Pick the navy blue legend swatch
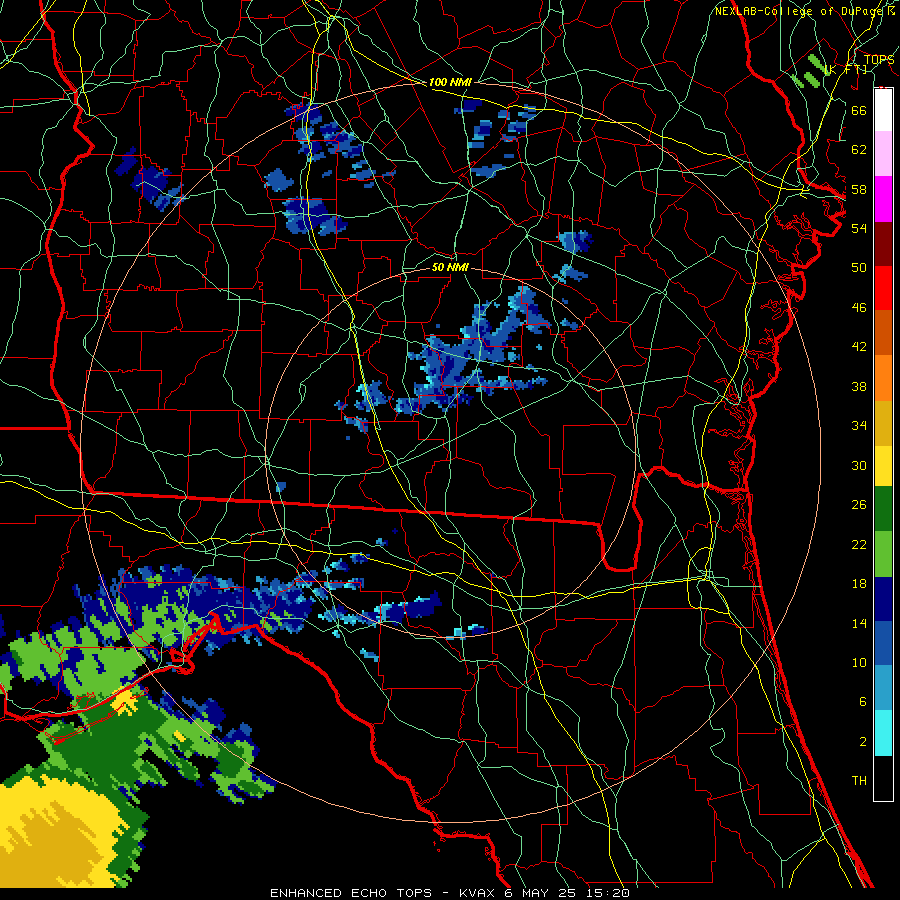Viewport: 900px width, 900px height. (x=883, y=599)
